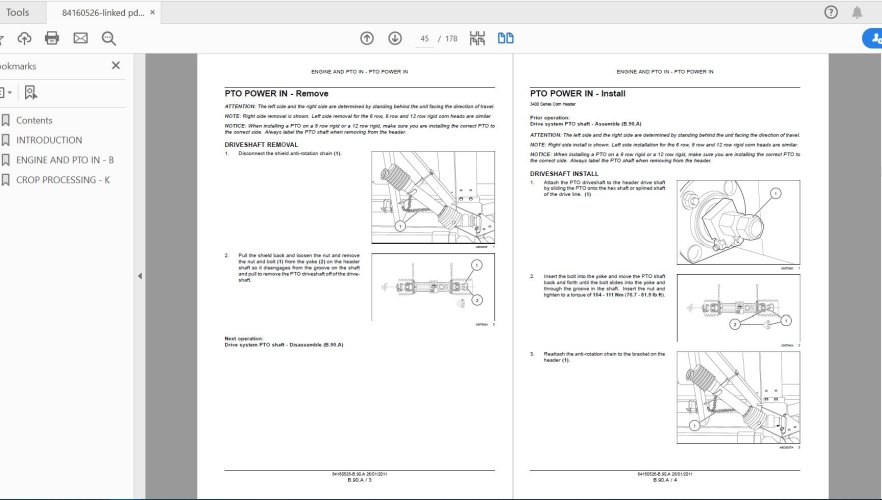Image resolution: width=882 pixels, height=500 pixels.
Task: Open the Help question mark icon
Action: point(830,12)
